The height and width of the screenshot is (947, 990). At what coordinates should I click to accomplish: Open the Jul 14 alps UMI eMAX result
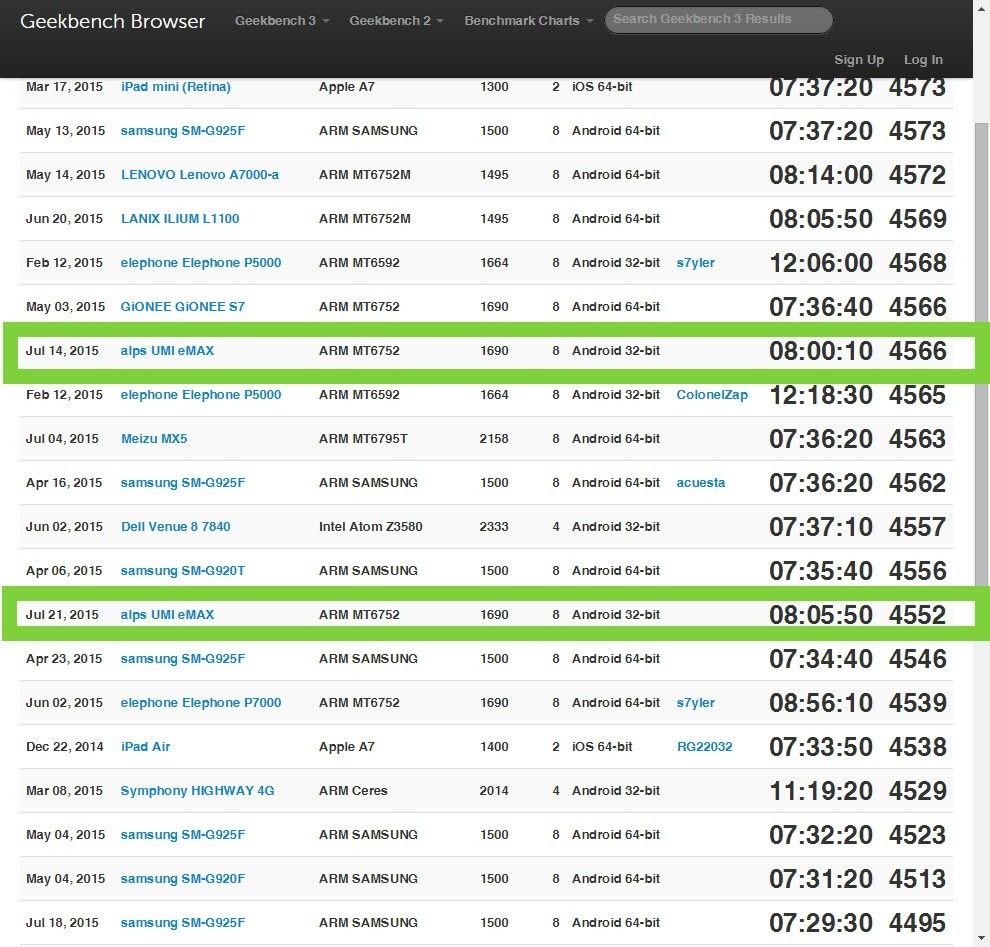click(x=167, y=350)
